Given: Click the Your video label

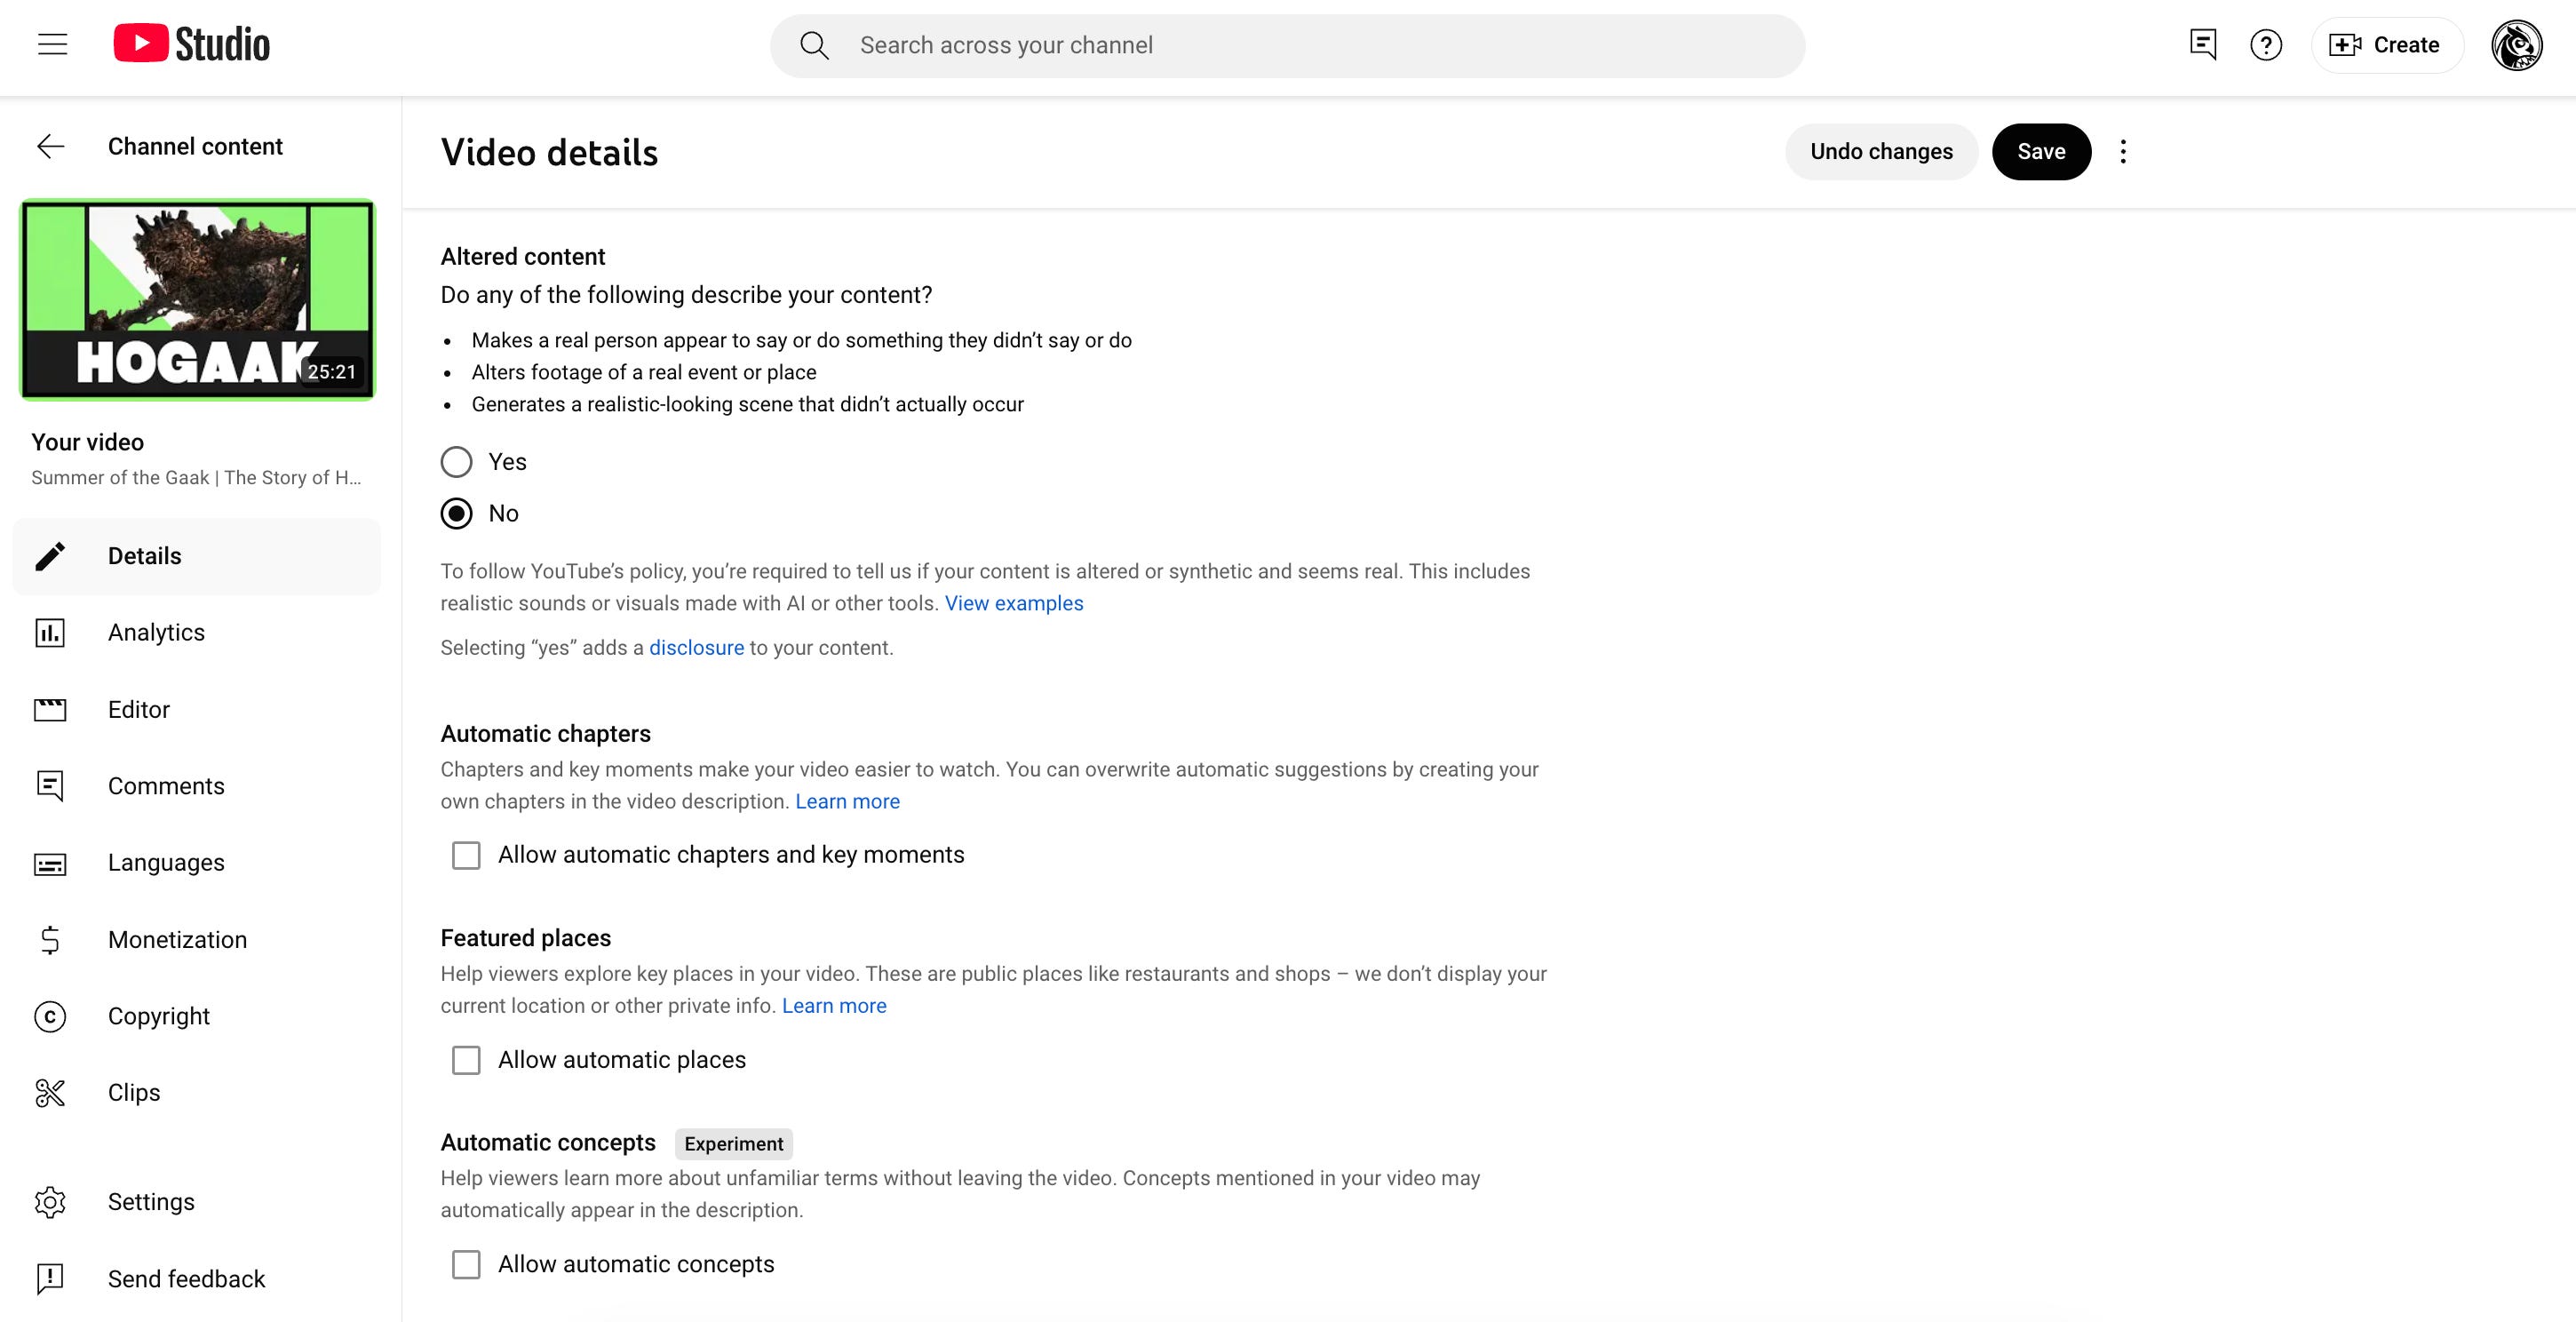Looking at the screenshot, I should 87,442.
